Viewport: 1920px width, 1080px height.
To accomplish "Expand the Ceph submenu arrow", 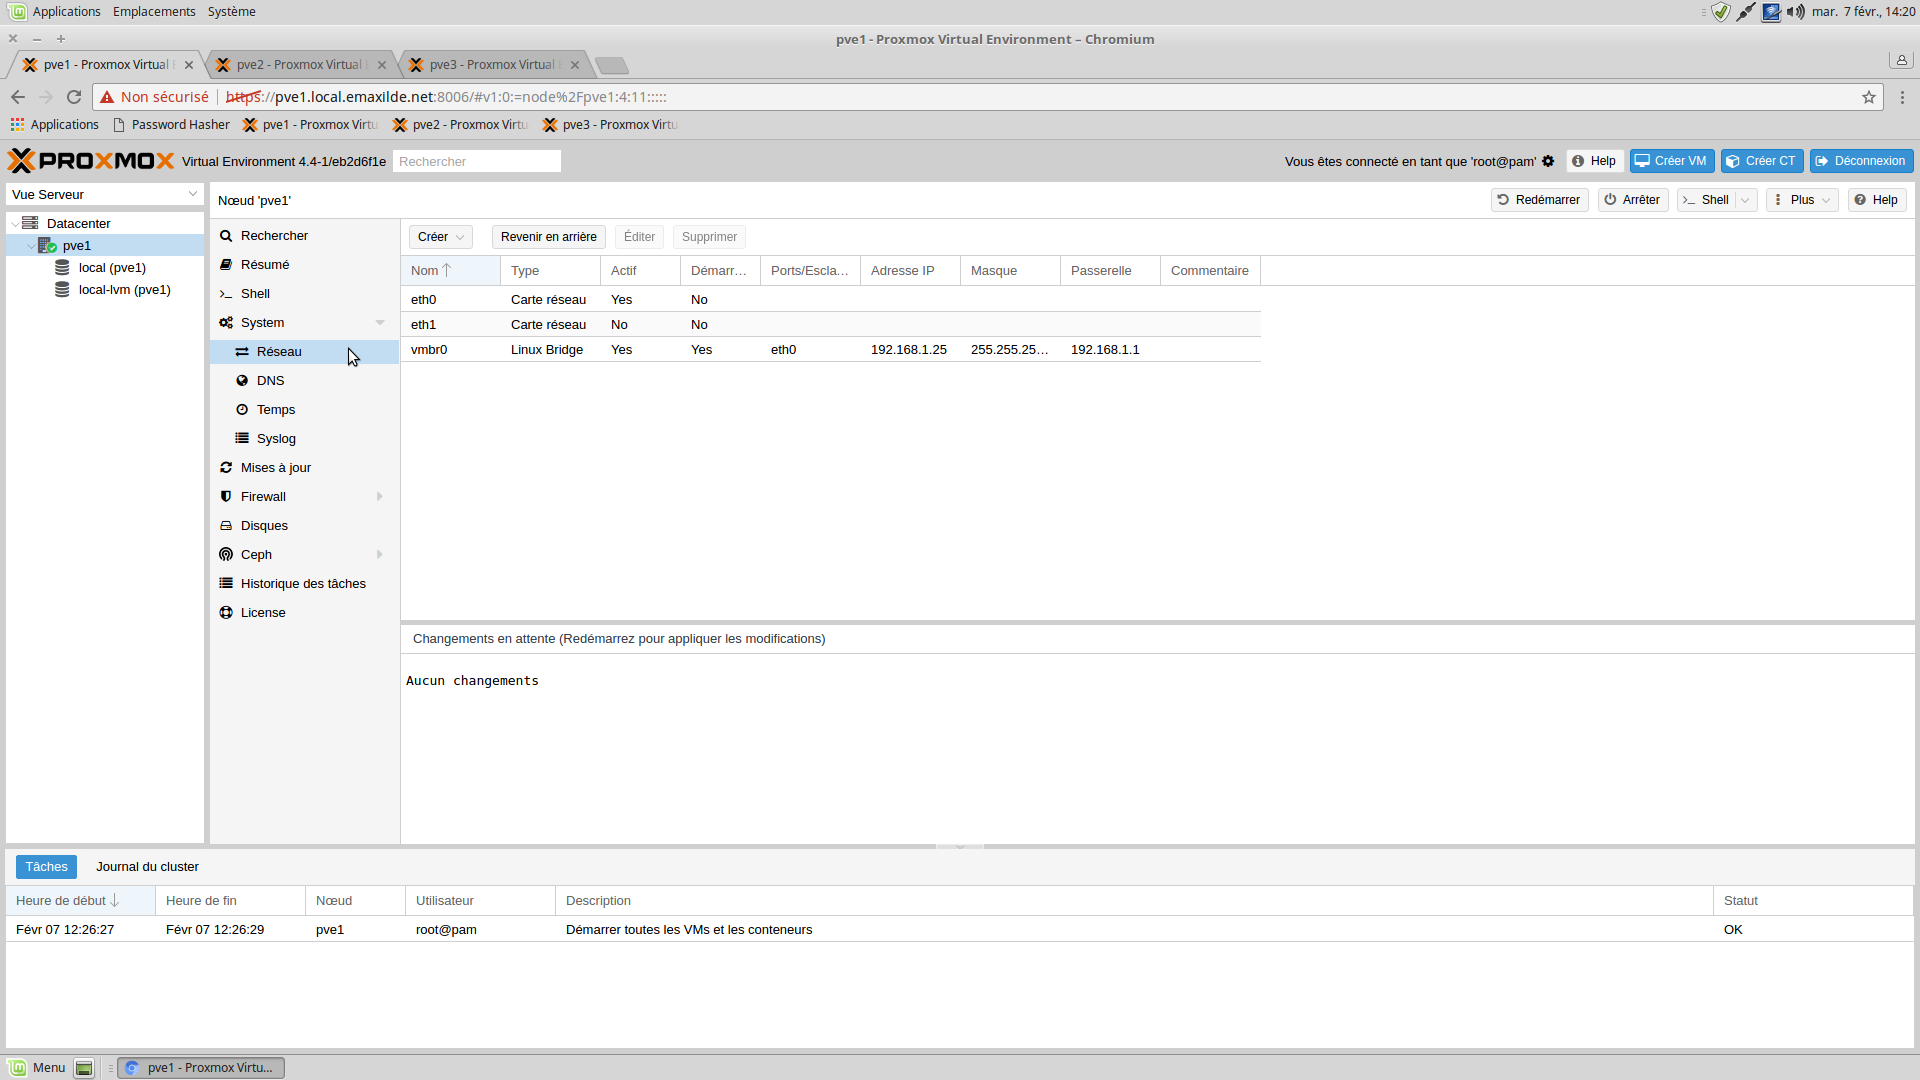I will (380, 555).
